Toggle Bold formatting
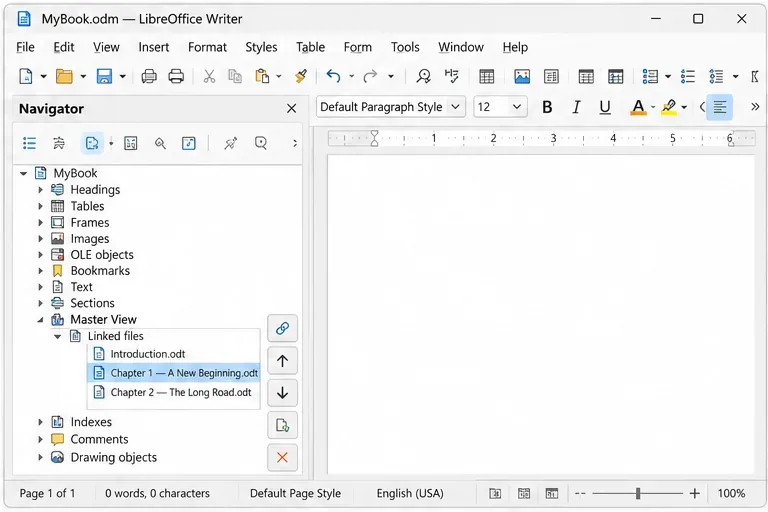This screenshot has width=768, height=512. click(x=547, y=107)
